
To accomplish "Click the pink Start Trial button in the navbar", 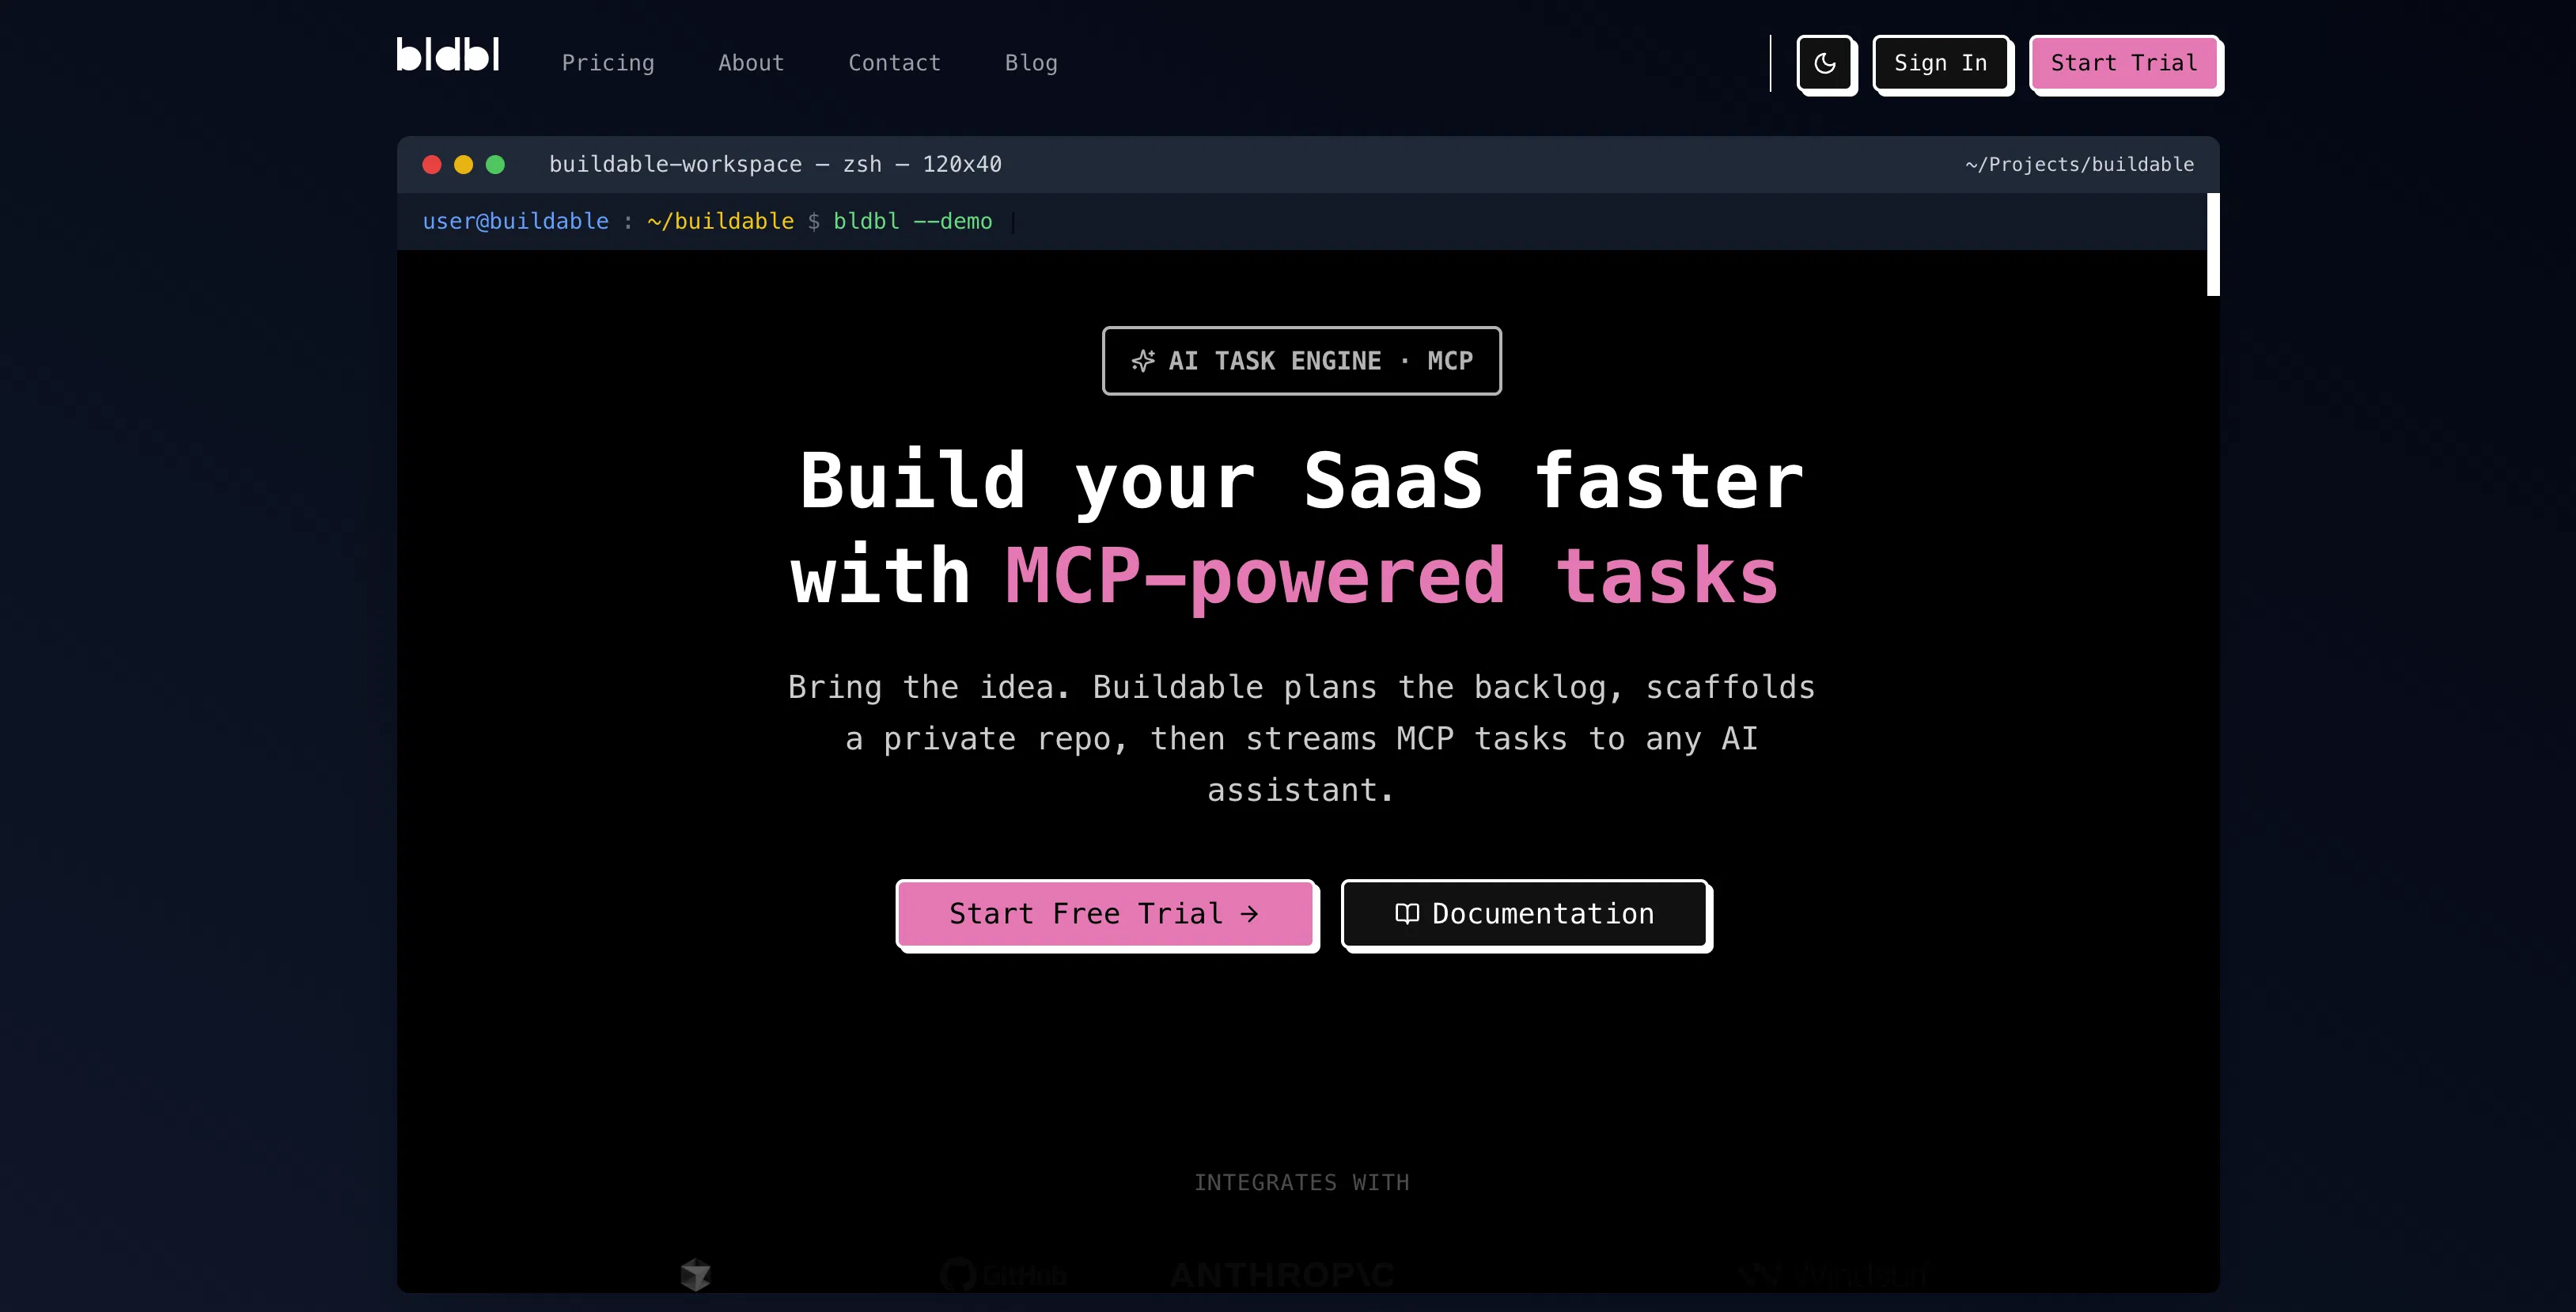I will [x=2125, y=63].
